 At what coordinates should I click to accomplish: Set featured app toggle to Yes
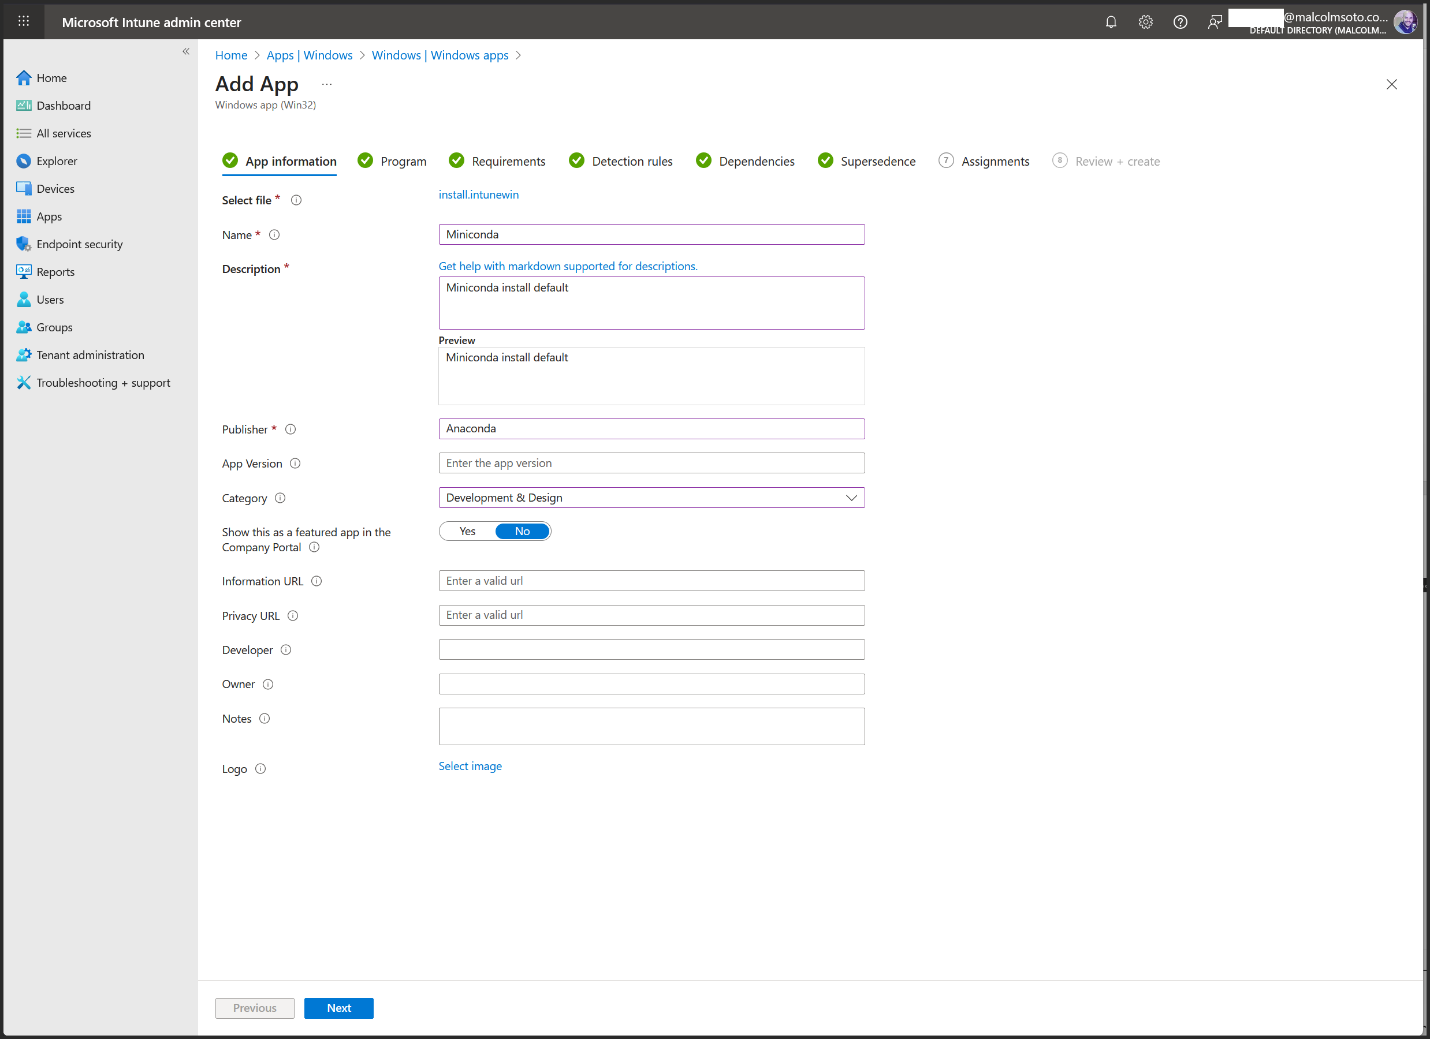point(468,531)
